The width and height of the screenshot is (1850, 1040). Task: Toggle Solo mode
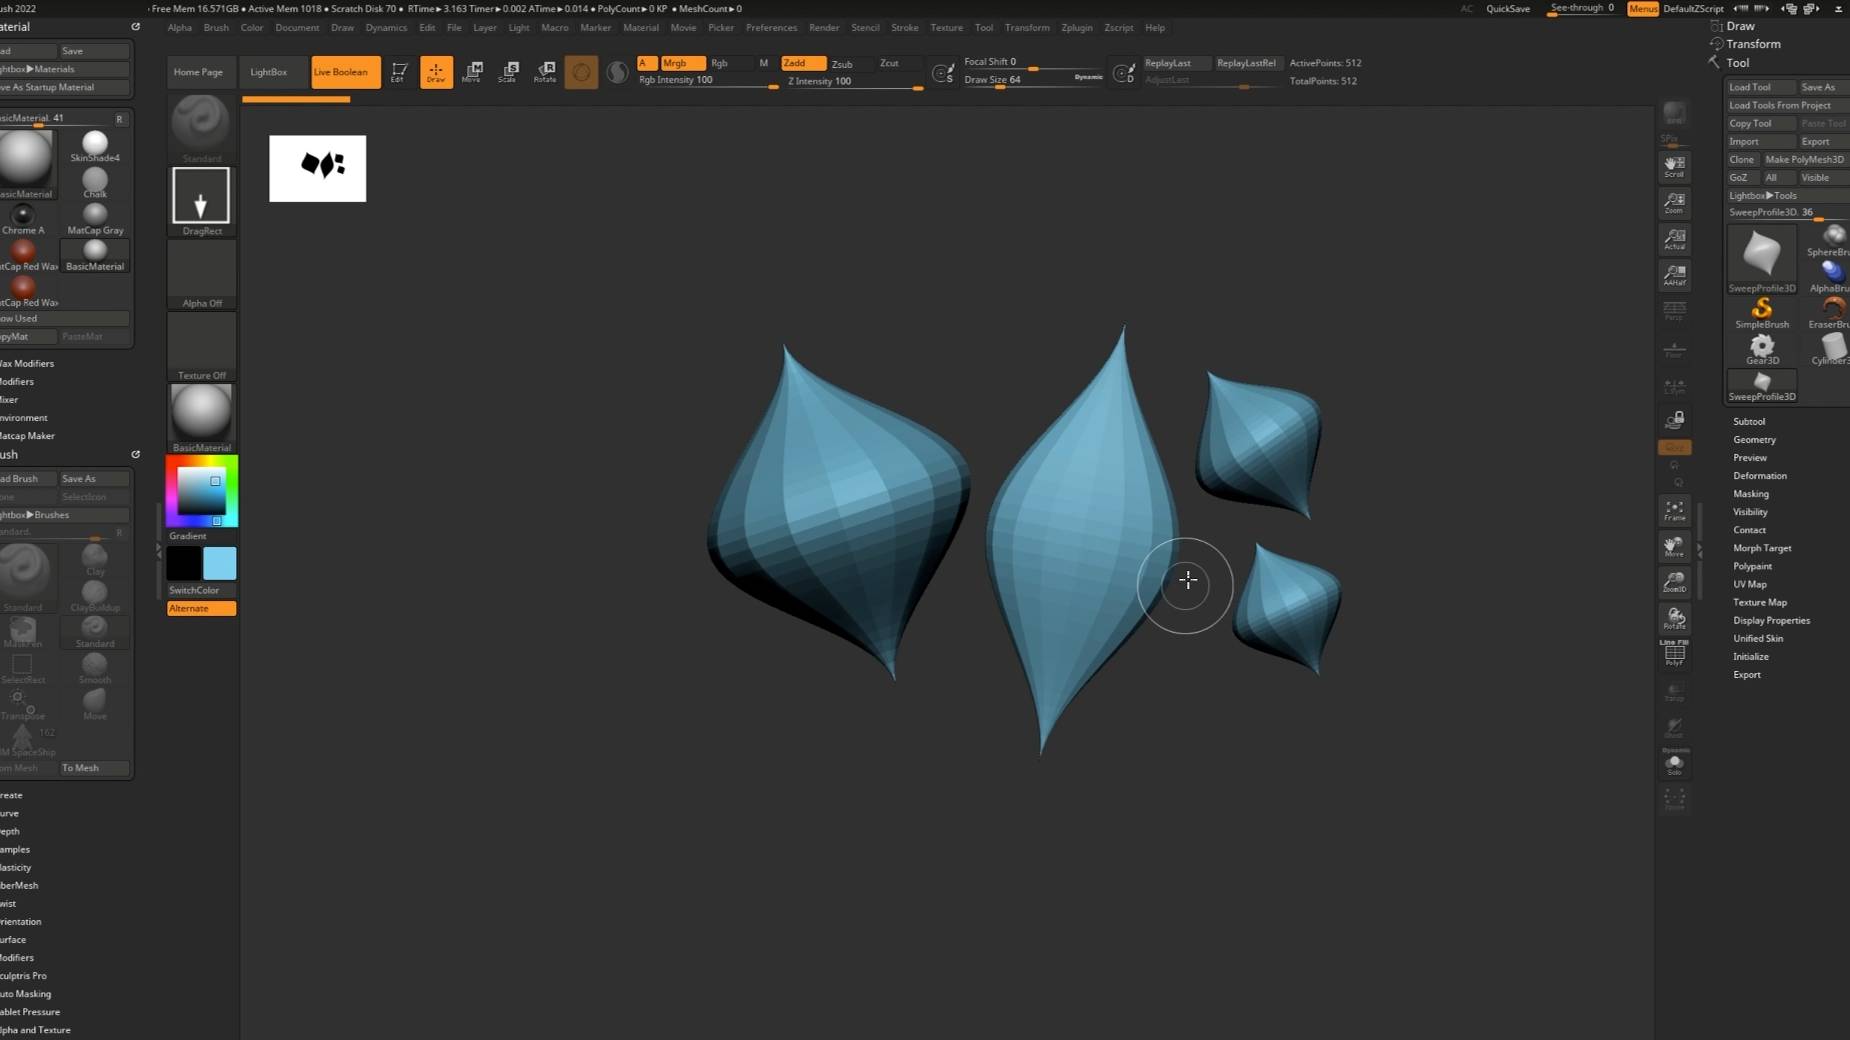point(1674,763)
